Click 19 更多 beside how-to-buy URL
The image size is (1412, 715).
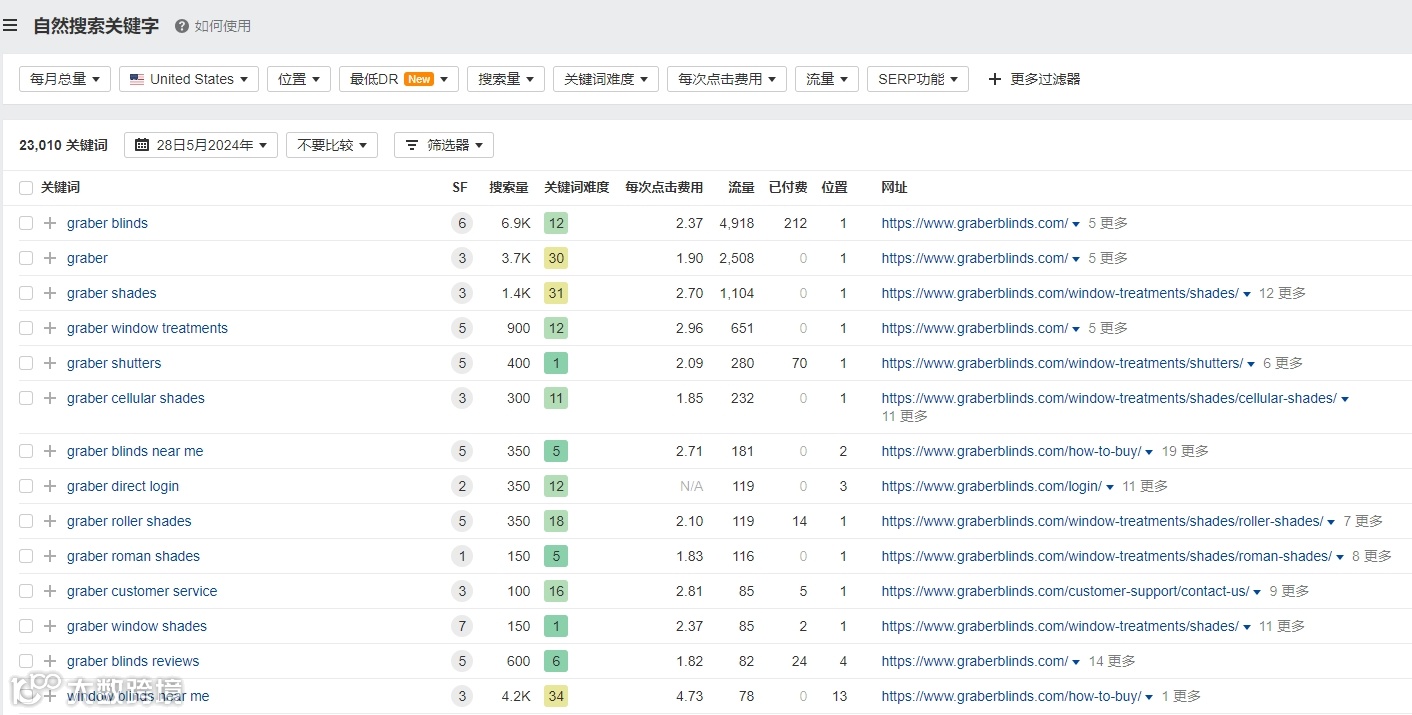click(x=1185, y=451)
